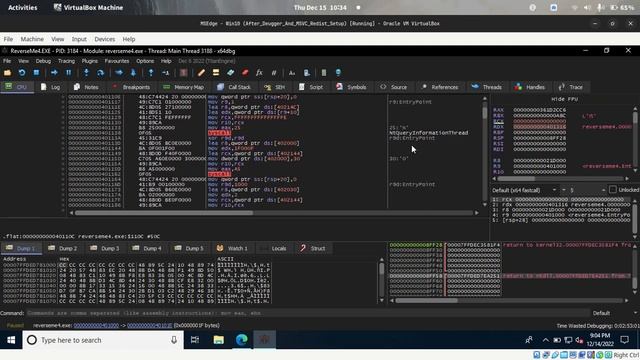Run the program with arrow icon
Image resolution: width=640 pixels, height=360 pixels.
(54, 73)
